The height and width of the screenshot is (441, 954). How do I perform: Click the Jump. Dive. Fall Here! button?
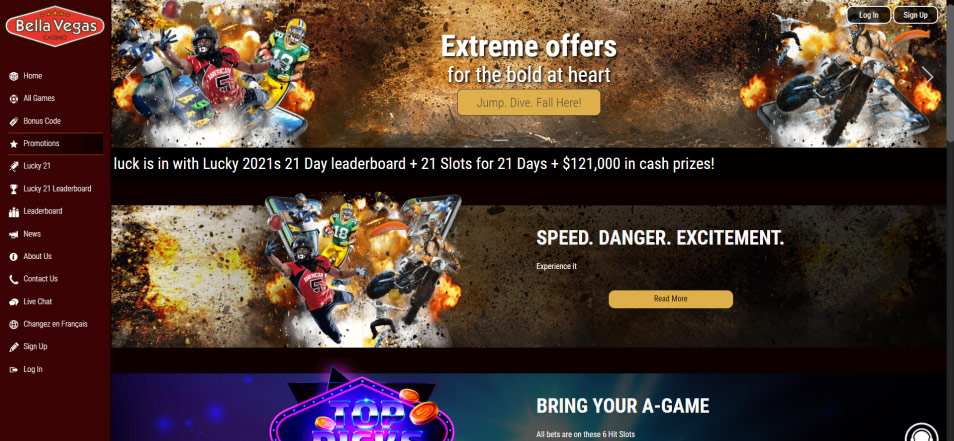click(529, 103)
